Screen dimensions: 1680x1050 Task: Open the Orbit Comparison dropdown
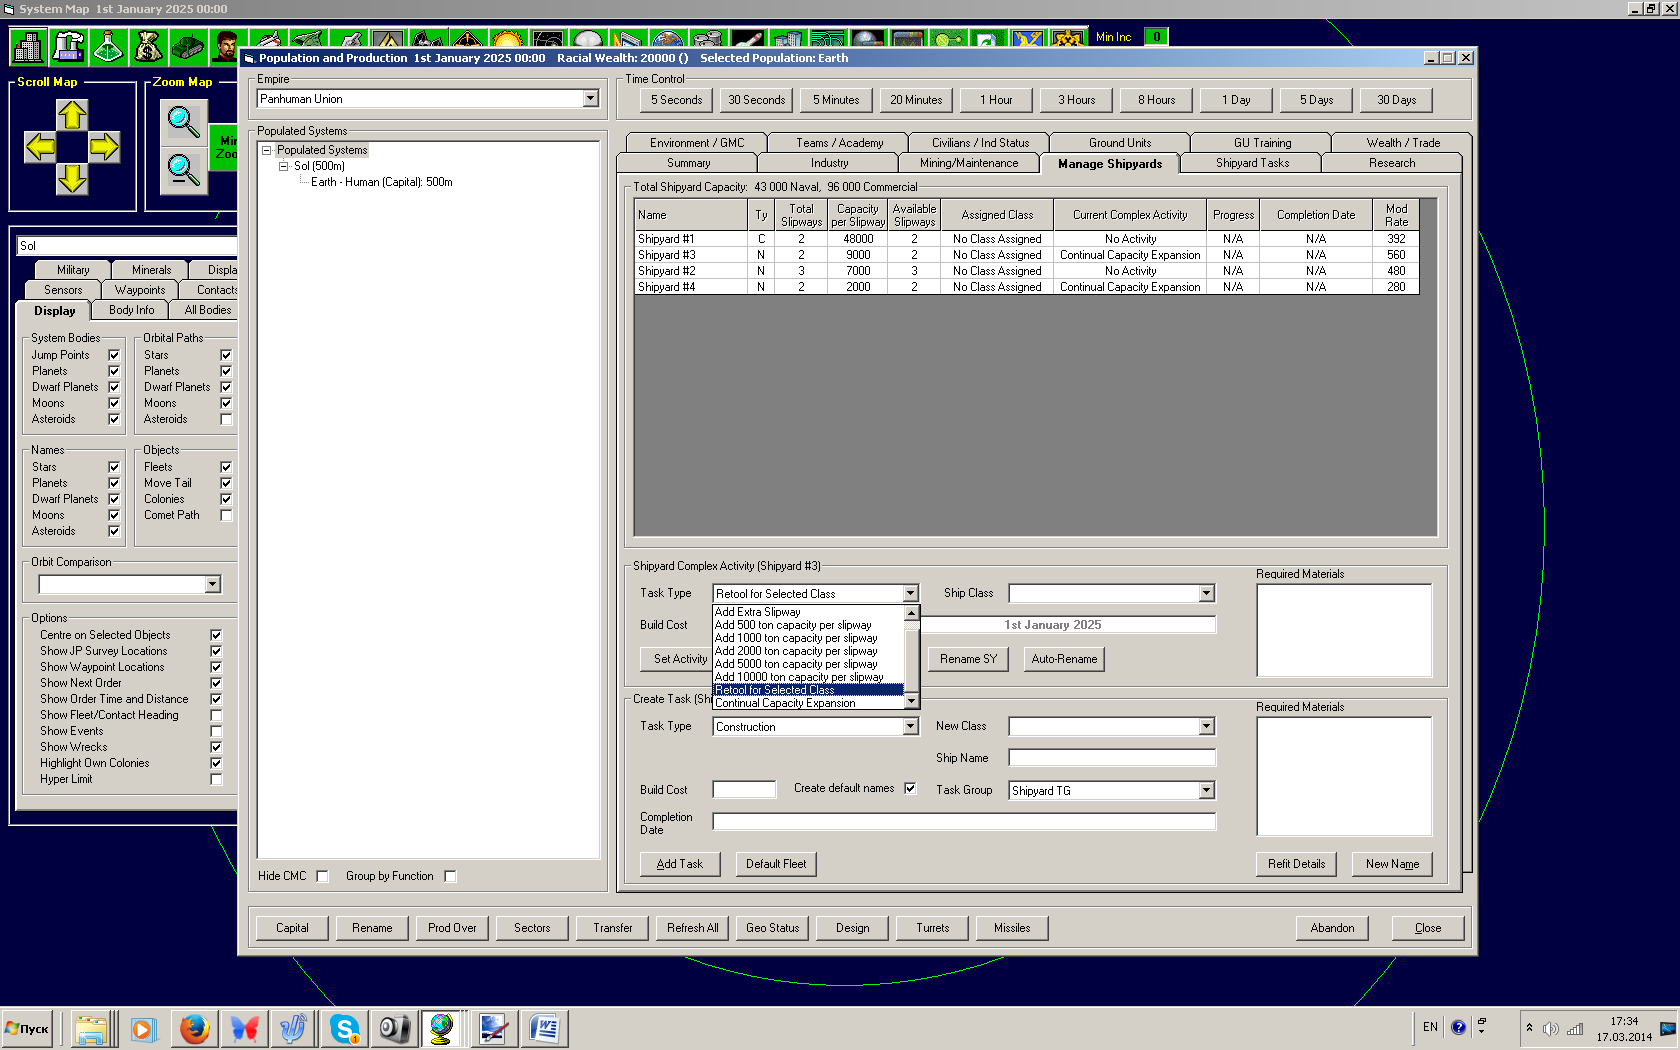[x=213, y=584]
